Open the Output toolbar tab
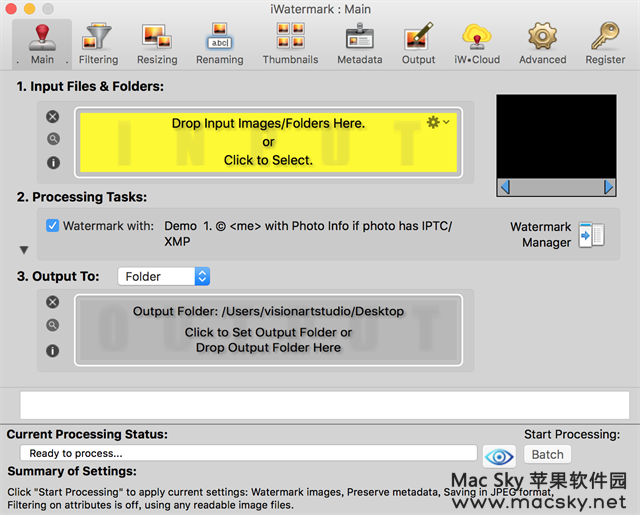 pyautogui.click(x=418, y=44)
